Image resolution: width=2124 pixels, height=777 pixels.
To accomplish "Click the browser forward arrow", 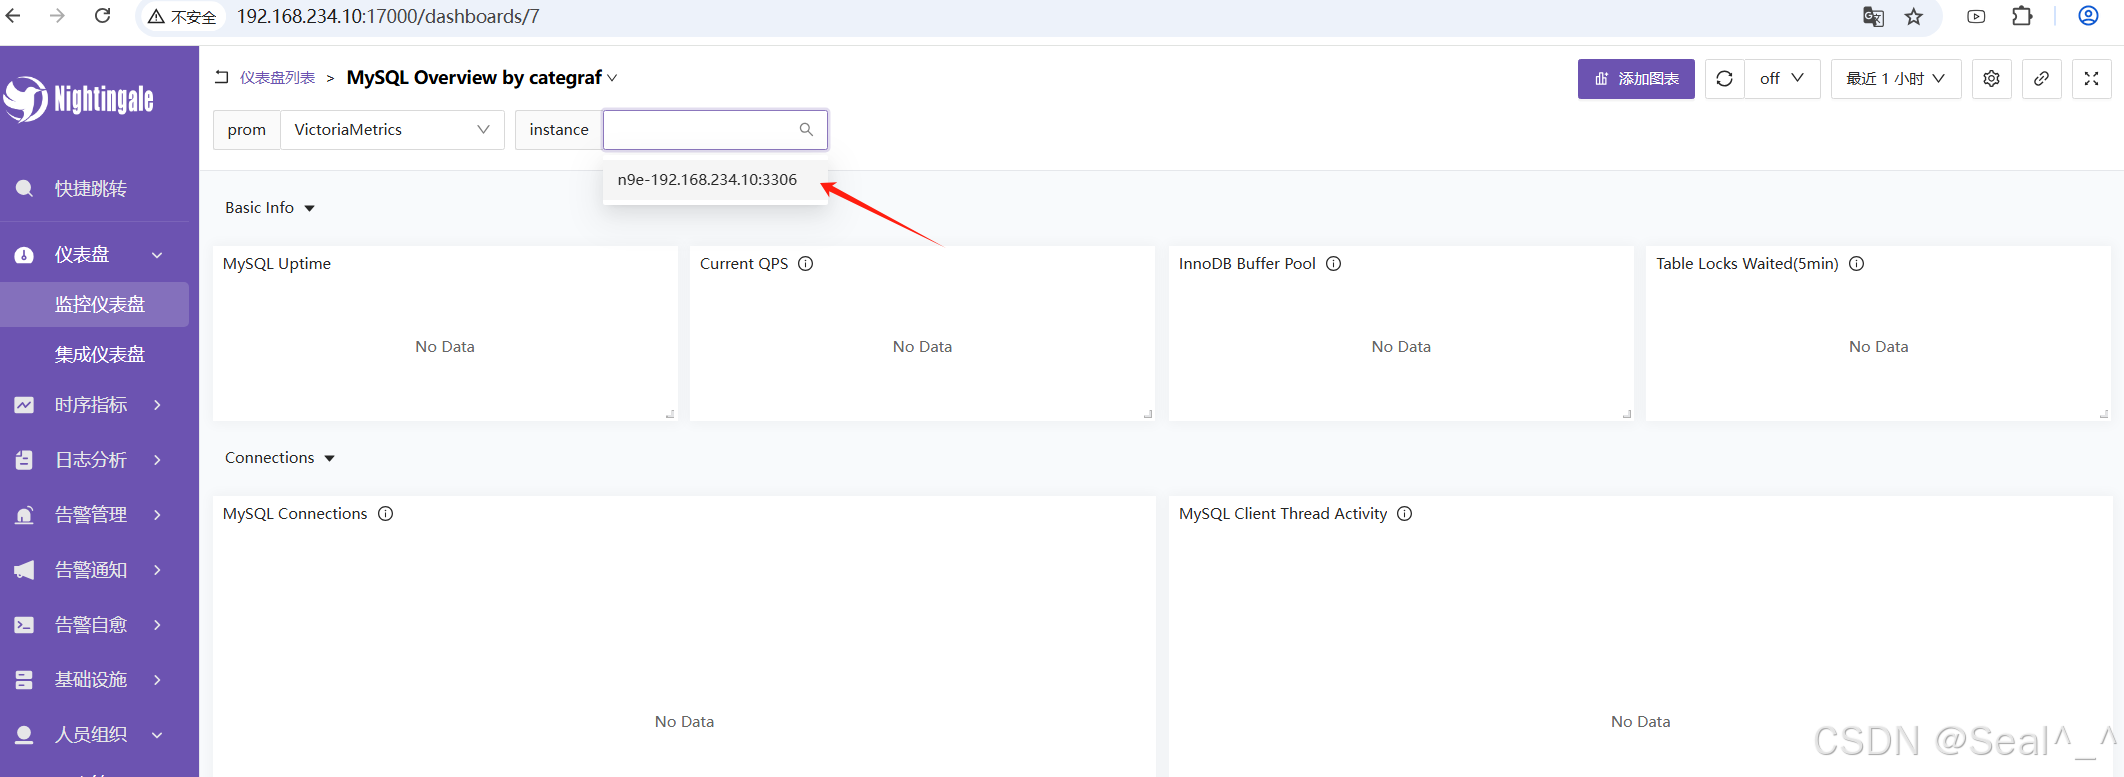I will (57, 16).
